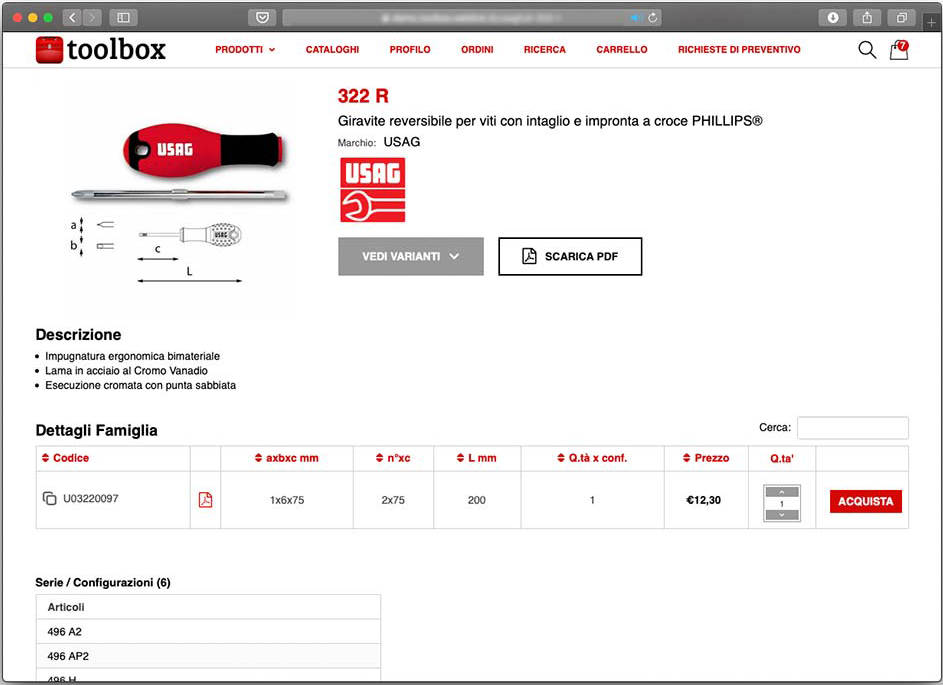
Task: Click the red ACQUISTA button
Action: pos(865,501)
